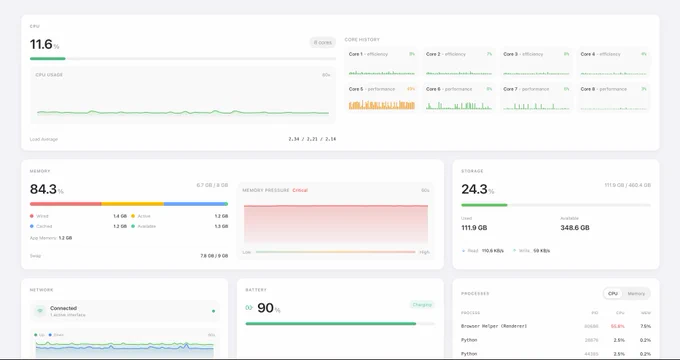Click the Swap value 7.8 GB / 9 GB
Screen dimensions: 680x360
[214, 256]
